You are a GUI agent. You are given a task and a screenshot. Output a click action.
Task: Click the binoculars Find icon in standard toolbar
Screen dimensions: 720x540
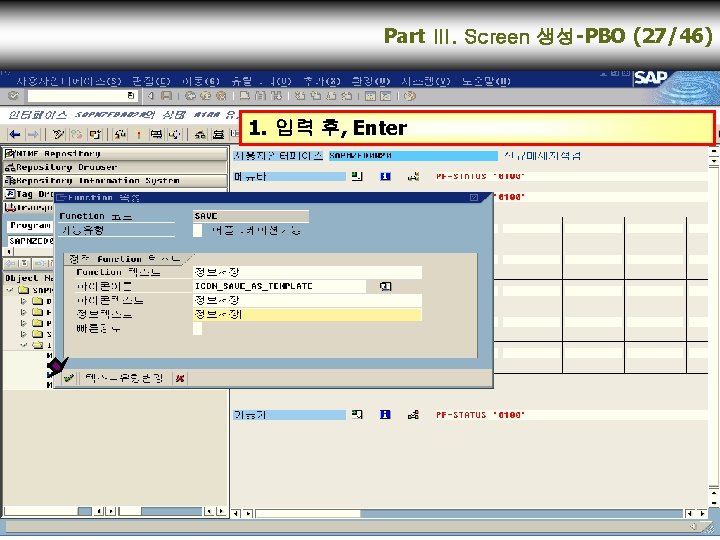pos(260,96)
